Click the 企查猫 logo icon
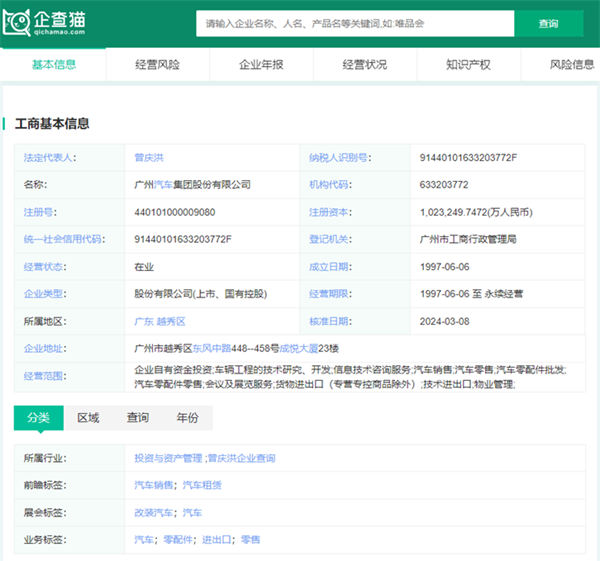 pos(19,23)
